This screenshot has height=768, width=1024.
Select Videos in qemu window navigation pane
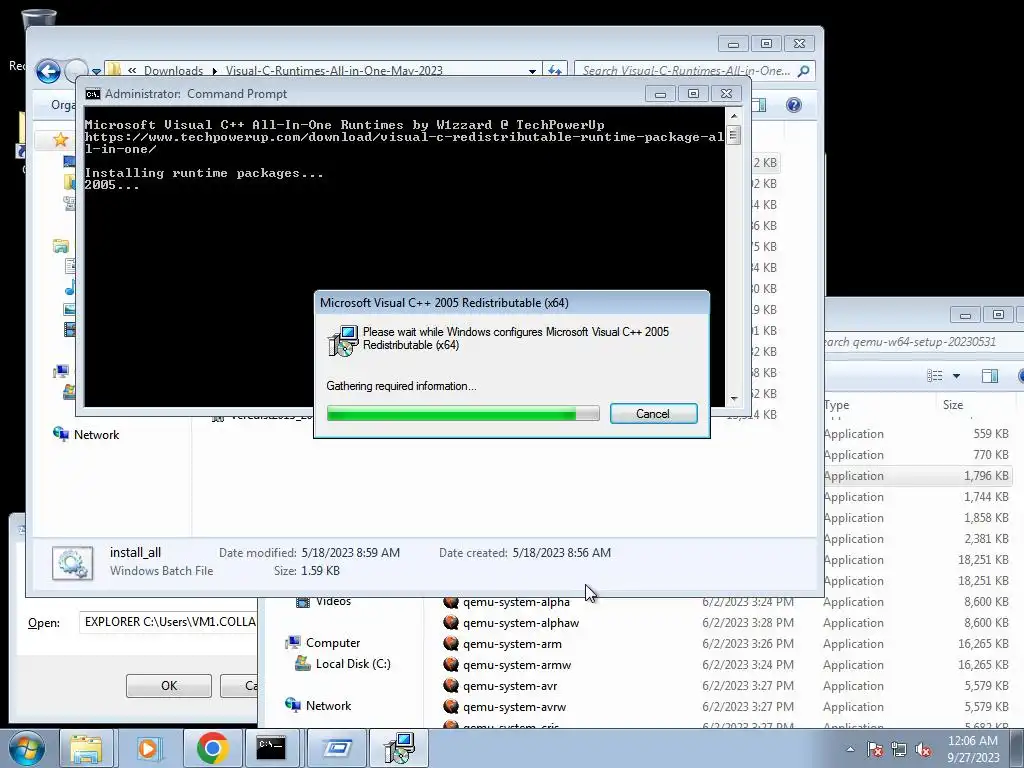click(333, 601)
